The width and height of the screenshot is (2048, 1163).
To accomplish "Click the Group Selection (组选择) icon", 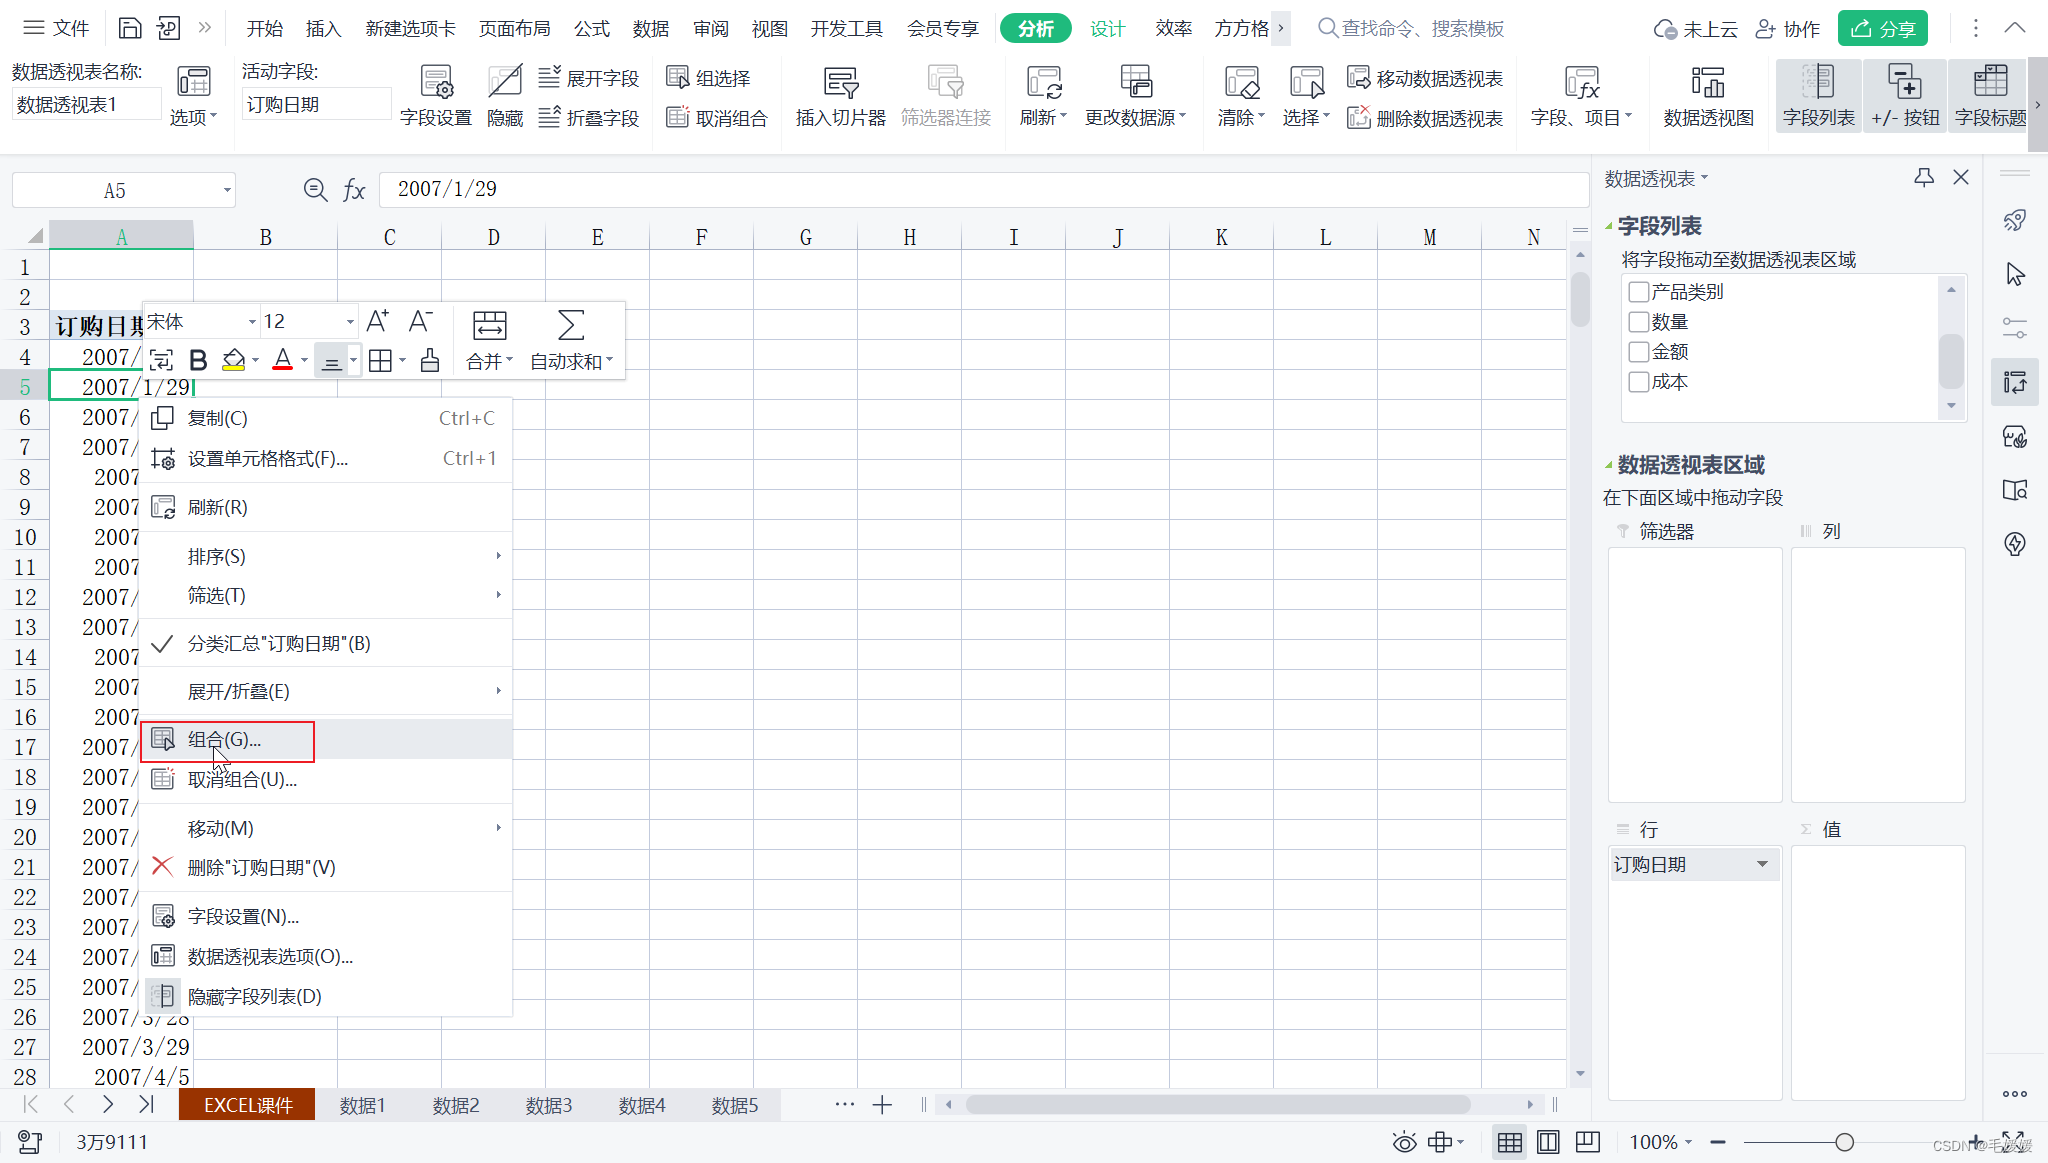I will pos(678,78).
